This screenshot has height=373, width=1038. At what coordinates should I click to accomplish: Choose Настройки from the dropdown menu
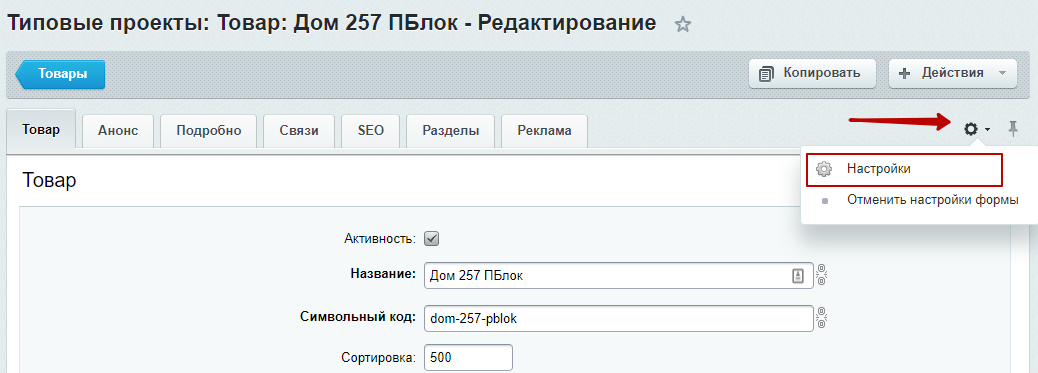coord(903,169)
